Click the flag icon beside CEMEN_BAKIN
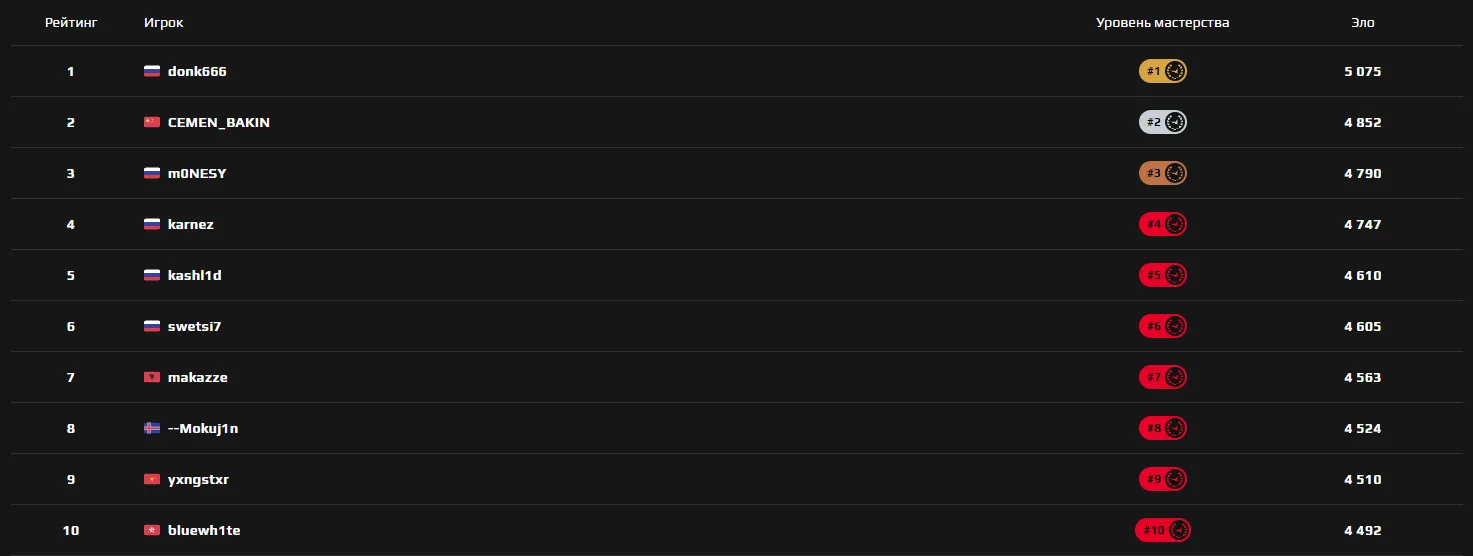Screen dimensions: 1473x556 click(152, 122)
